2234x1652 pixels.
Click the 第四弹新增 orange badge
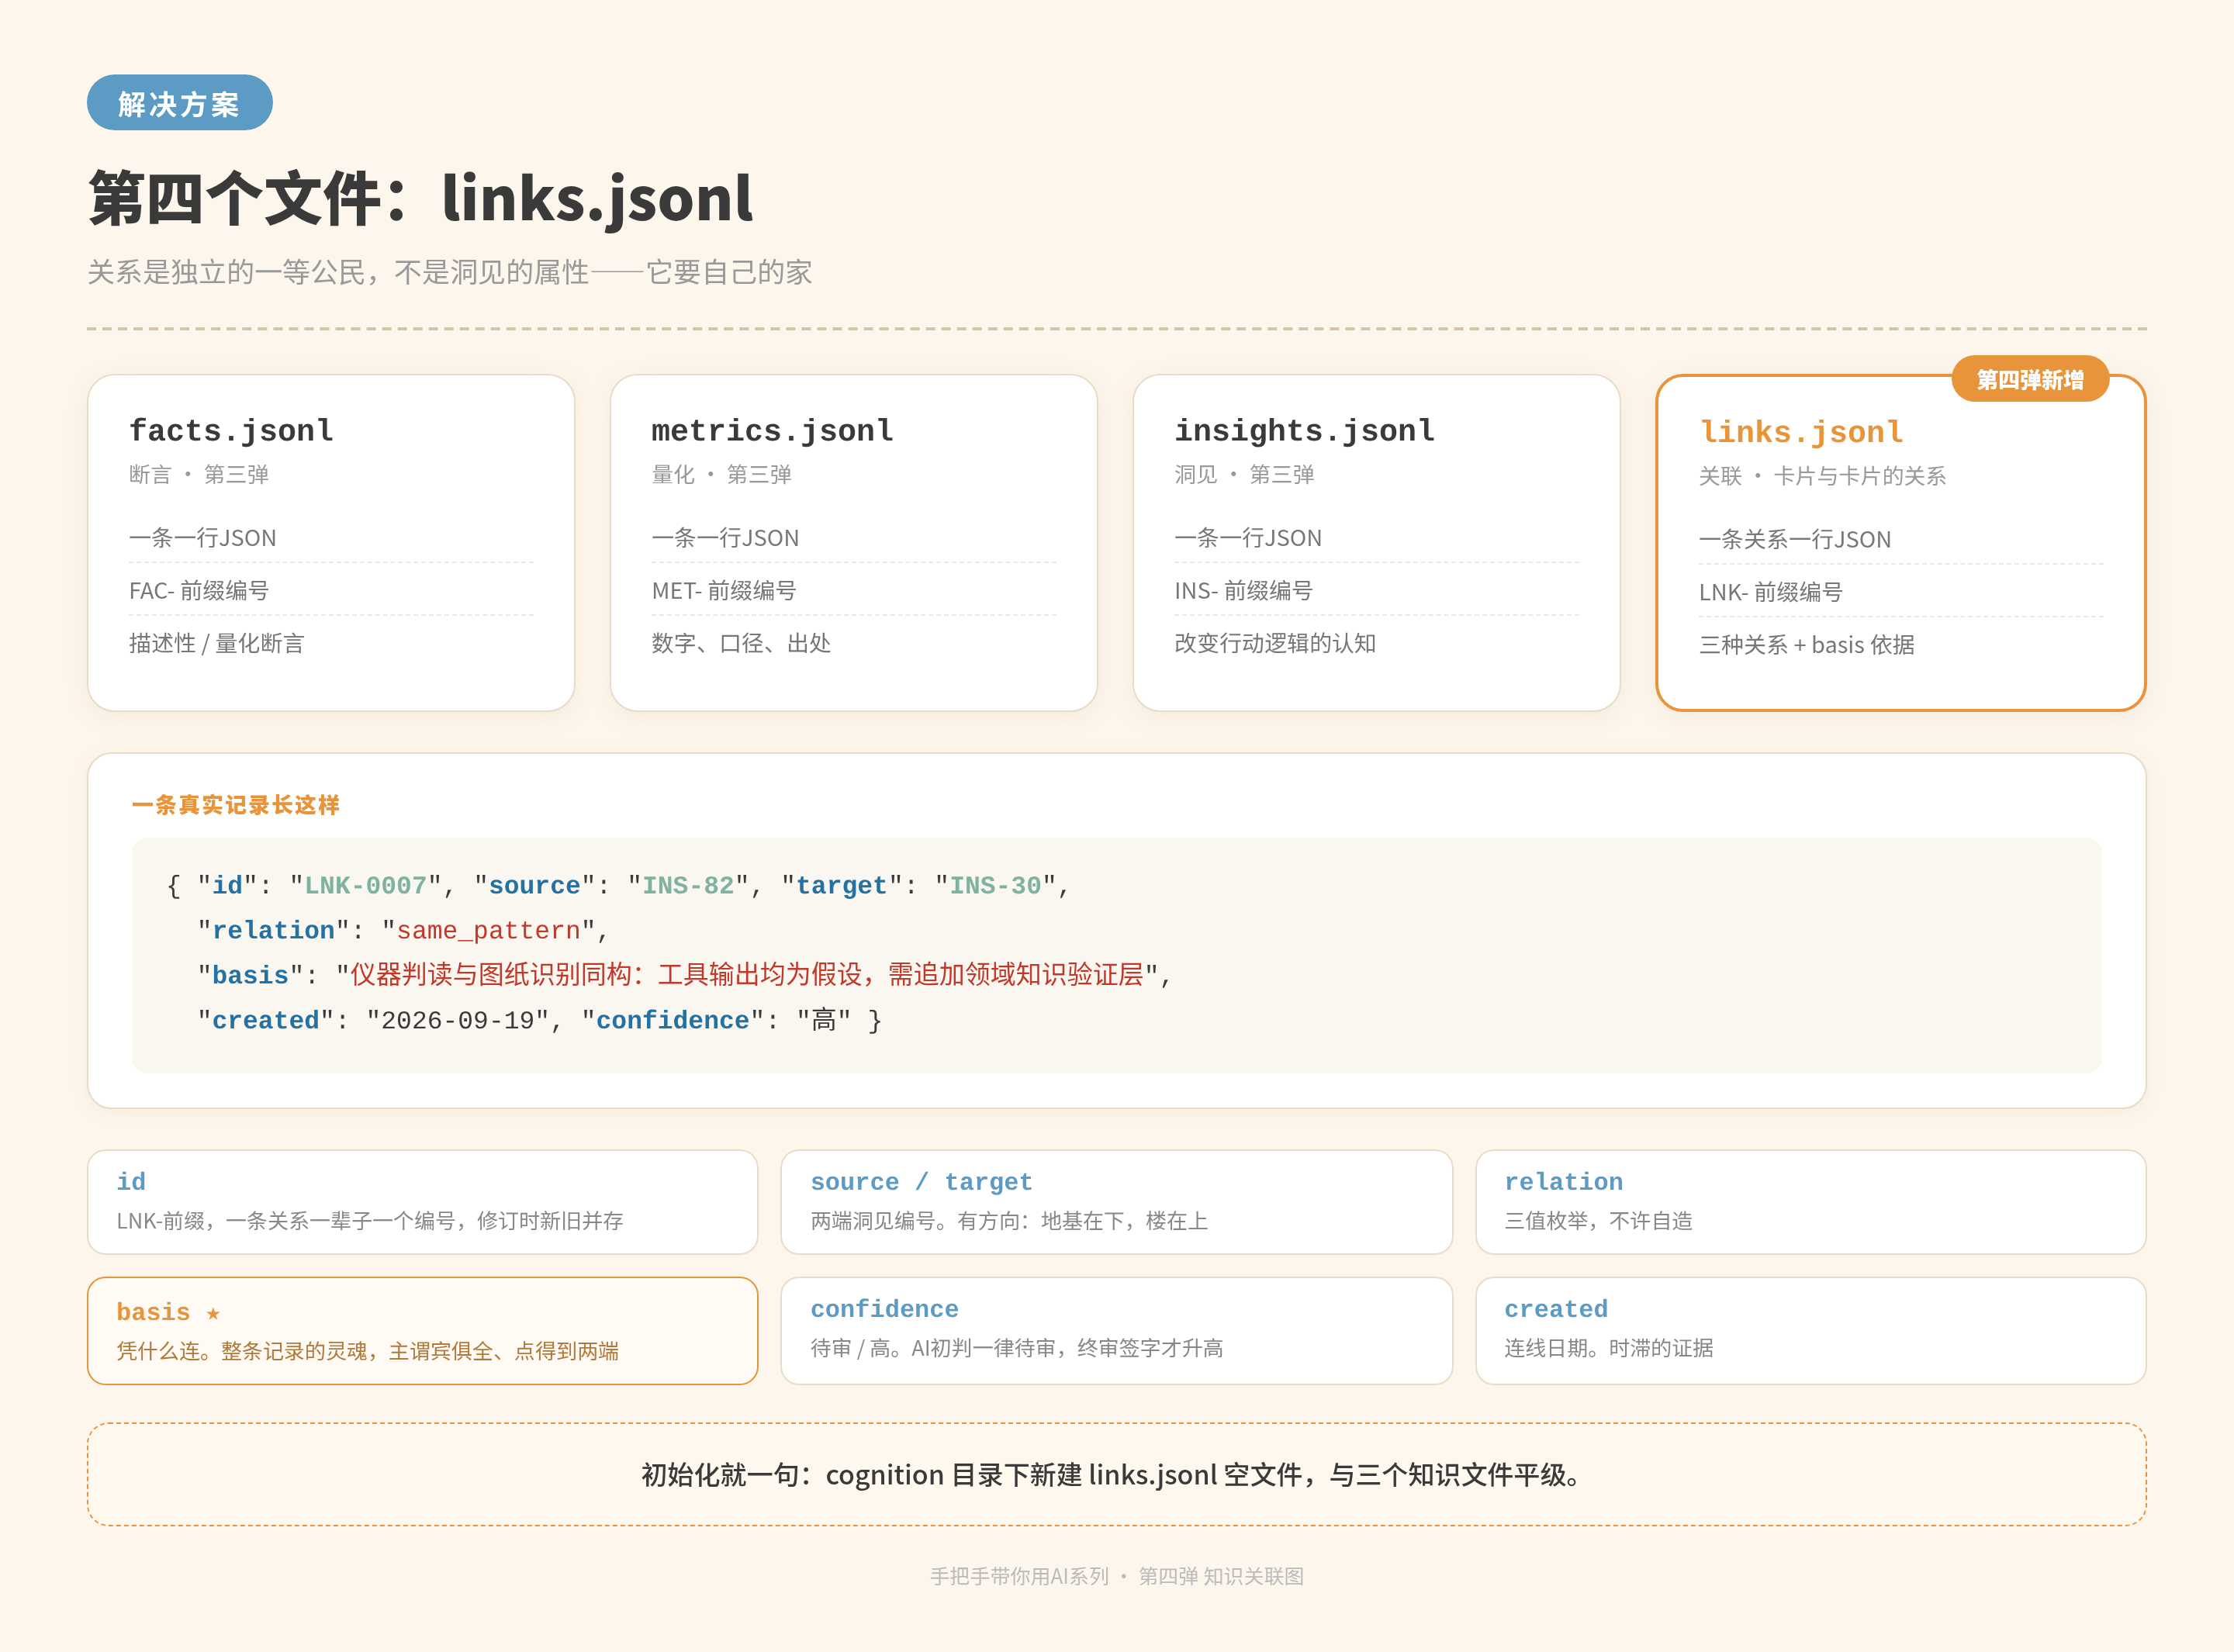coord(2030,379)
